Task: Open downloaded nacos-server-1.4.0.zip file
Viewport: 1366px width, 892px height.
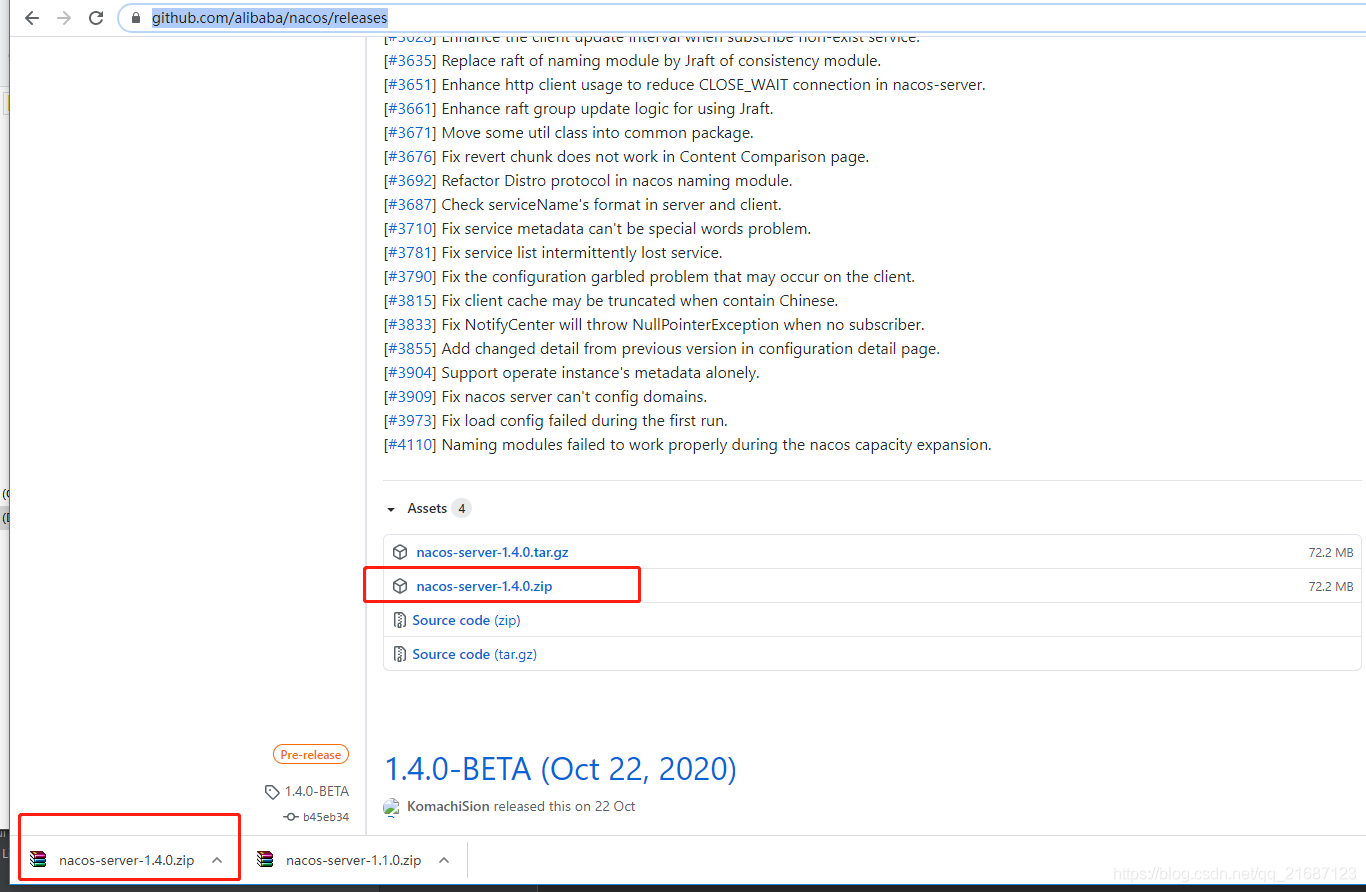Action: point(126,861)
